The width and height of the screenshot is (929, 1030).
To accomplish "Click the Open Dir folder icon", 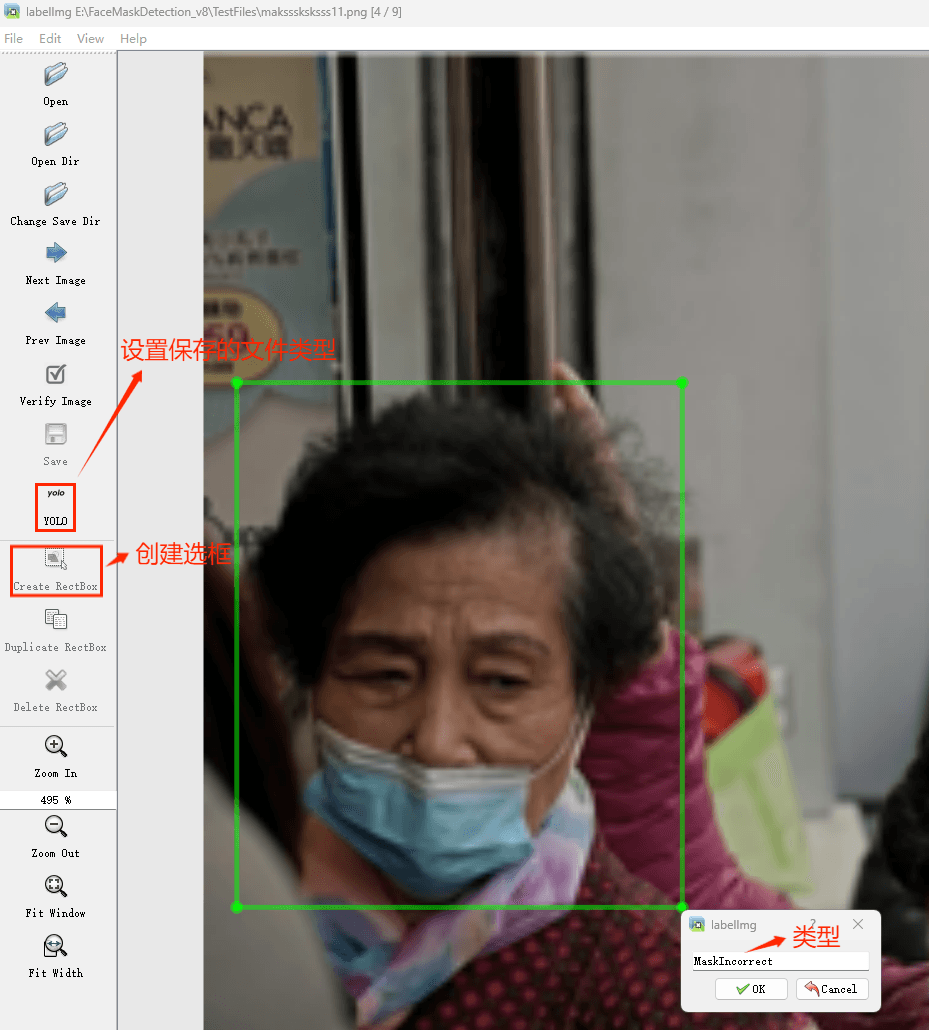I will tap(56, 134).
